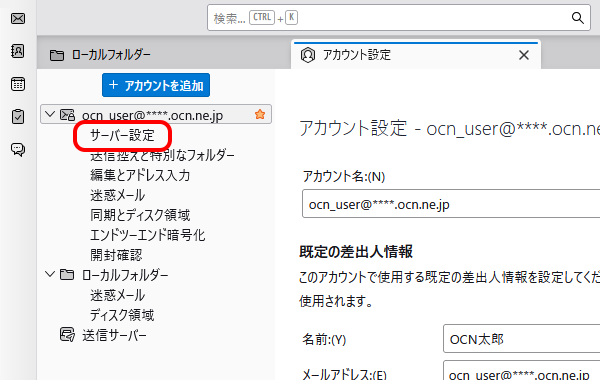Close the アカウント設定 tab
This screenshot has width=600, height=380.
[524, 55]
